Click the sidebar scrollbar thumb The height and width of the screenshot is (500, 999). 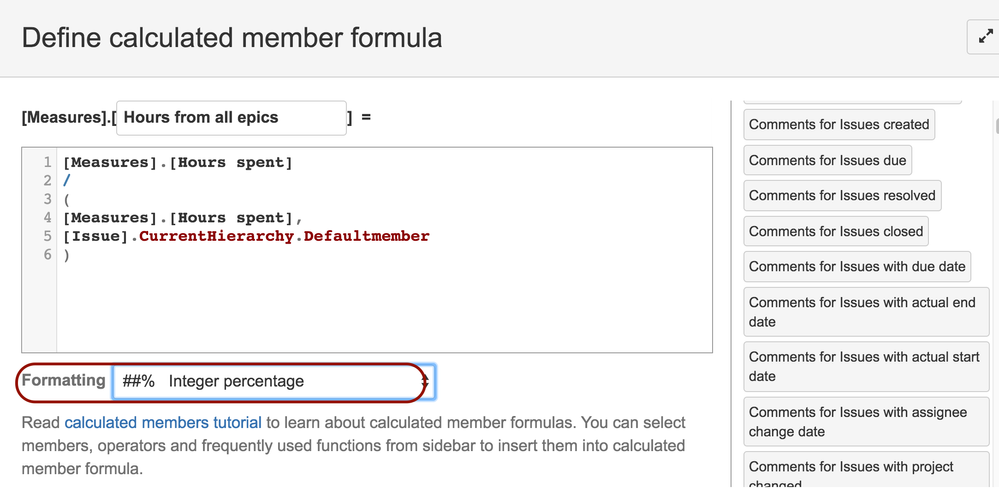click(x=996, y=125)
